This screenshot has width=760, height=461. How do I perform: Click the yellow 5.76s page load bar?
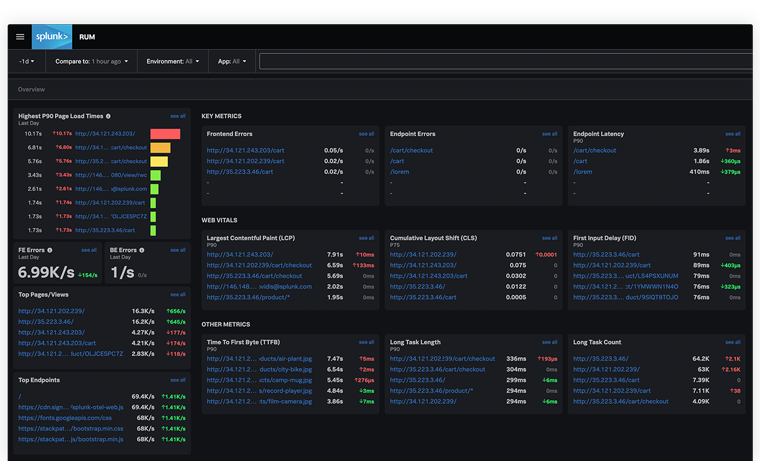pos(159,161)
